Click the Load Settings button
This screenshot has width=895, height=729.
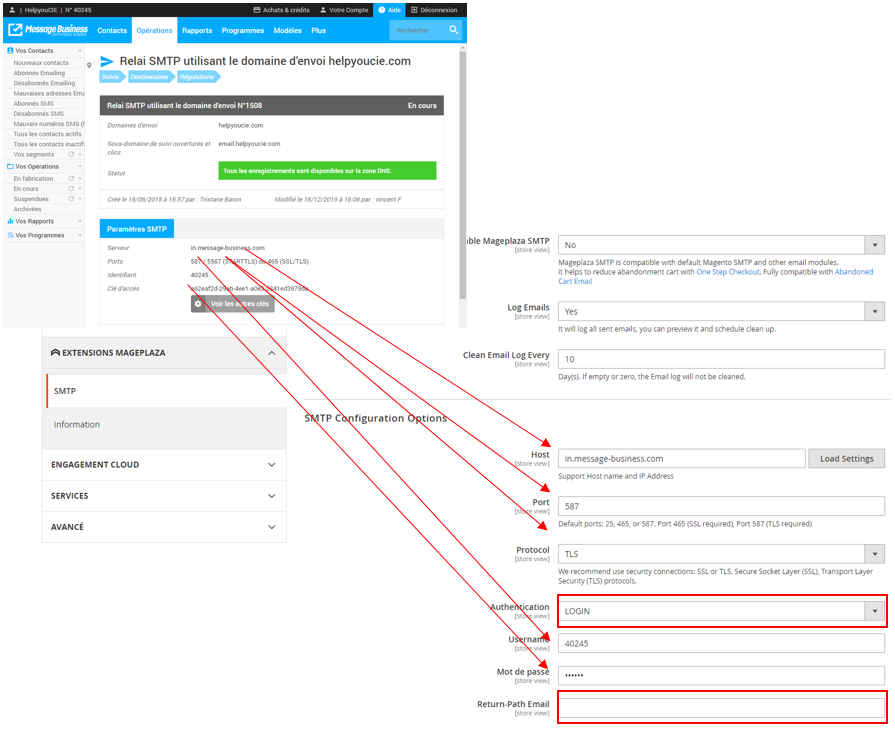point(846,458)
